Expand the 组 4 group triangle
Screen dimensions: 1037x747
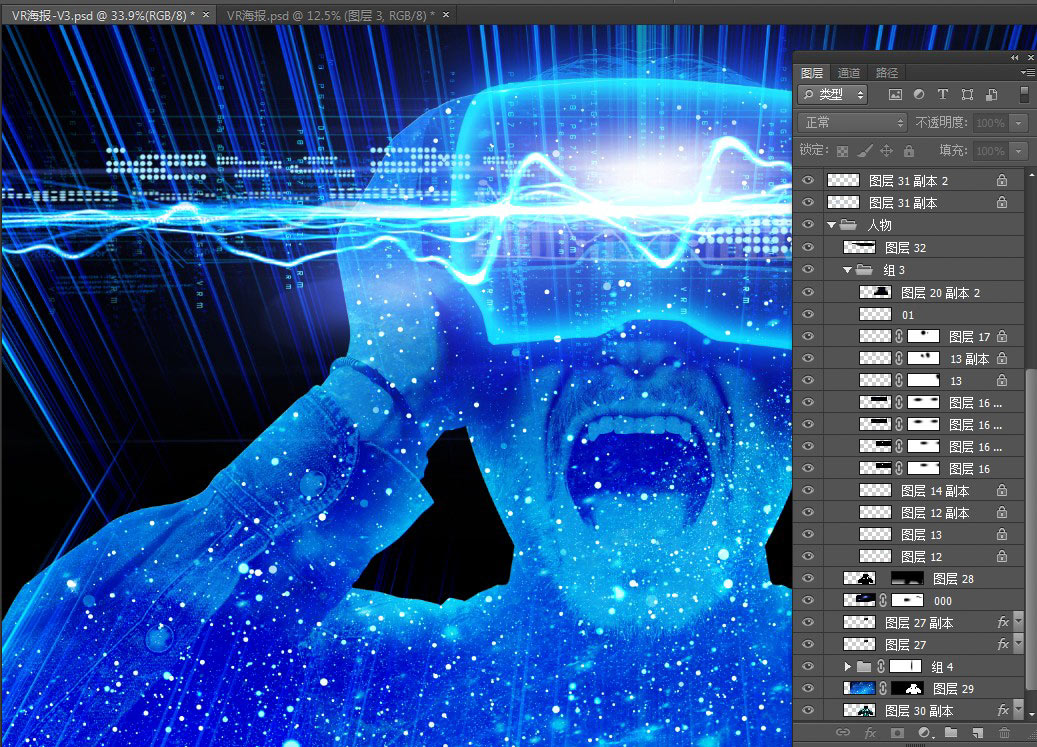[x=847, y=667]
